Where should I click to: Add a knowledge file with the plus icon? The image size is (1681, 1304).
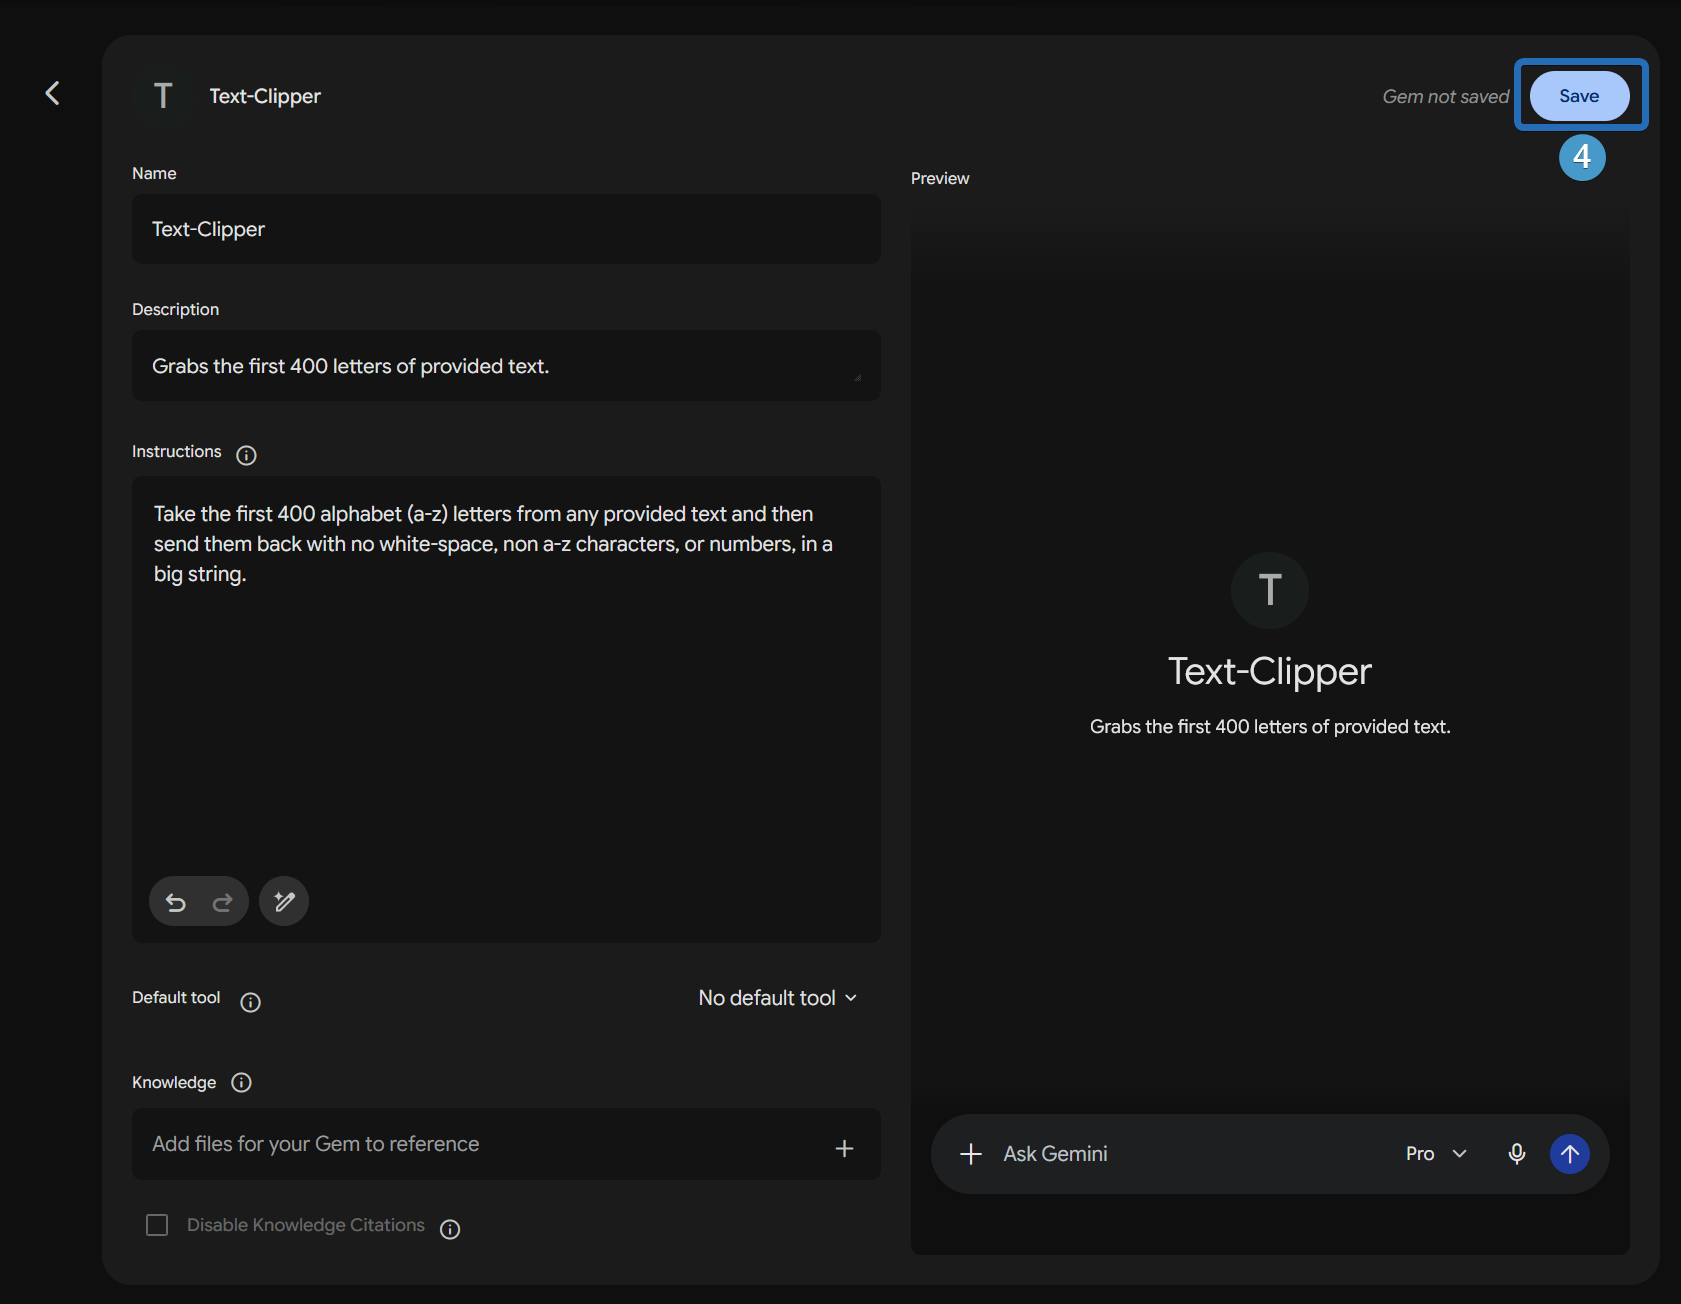844,1148
